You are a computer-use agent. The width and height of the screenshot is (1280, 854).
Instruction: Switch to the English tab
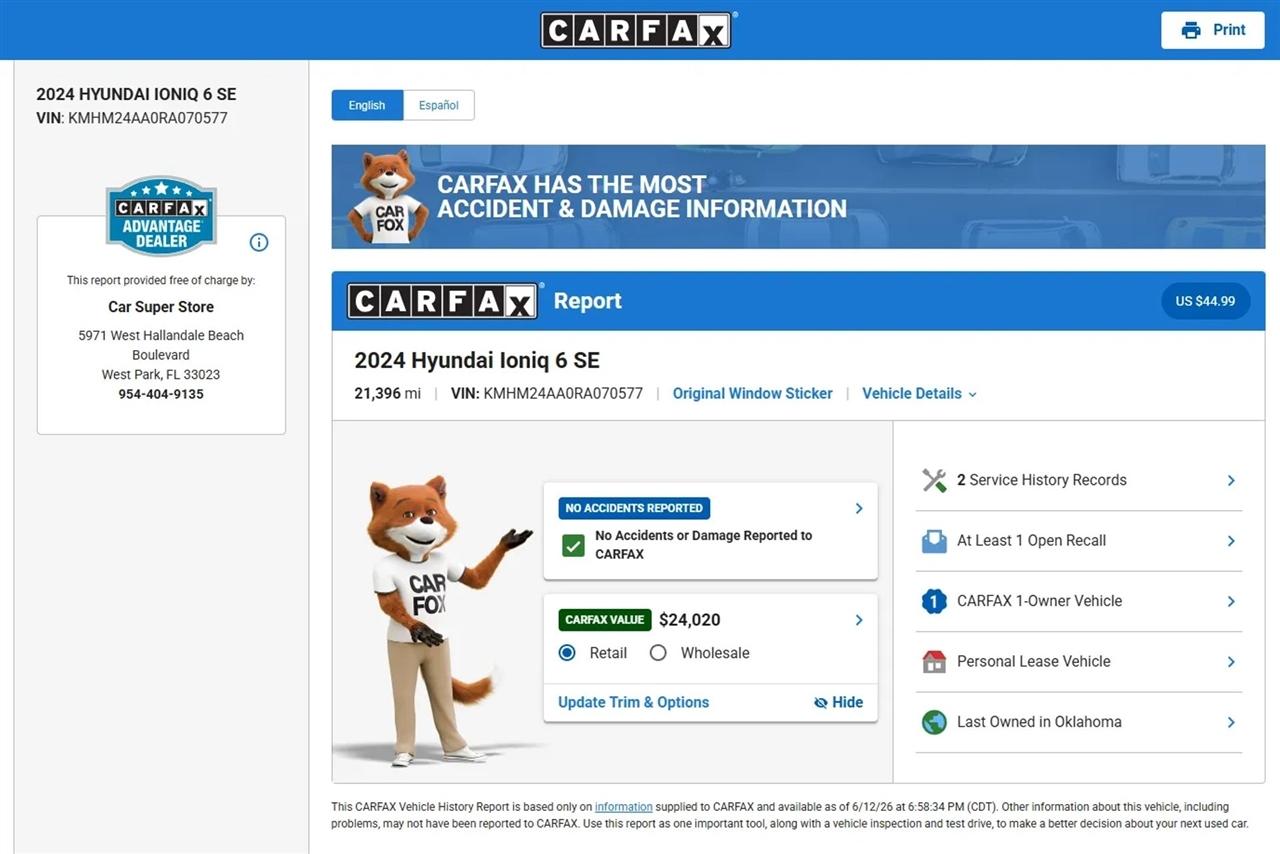367,105
